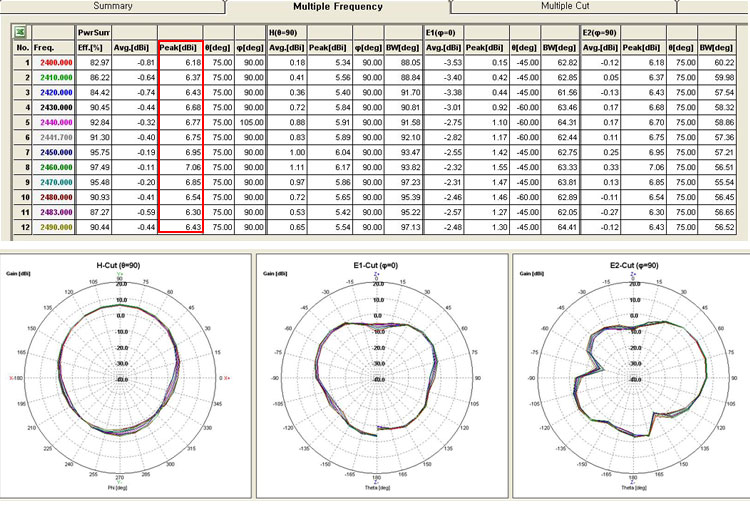Select frequency 2490.000 in row 12

point(53,227)
